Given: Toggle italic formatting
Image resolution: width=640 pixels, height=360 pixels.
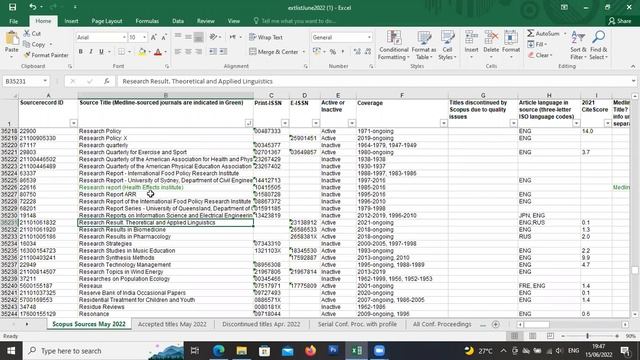Looking at the screenshot, I should (91, 52).
